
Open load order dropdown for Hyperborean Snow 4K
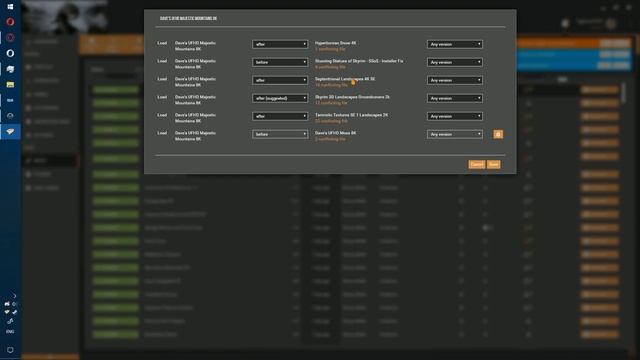pos(280,44)
